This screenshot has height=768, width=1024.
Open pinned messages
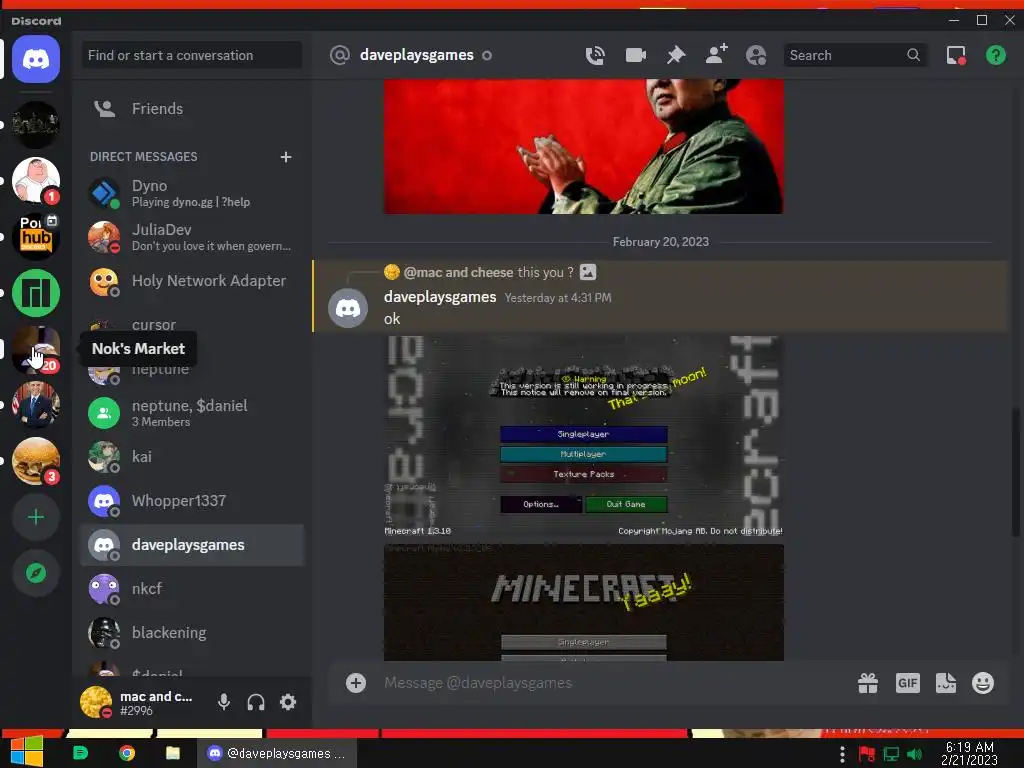point(676,56)
